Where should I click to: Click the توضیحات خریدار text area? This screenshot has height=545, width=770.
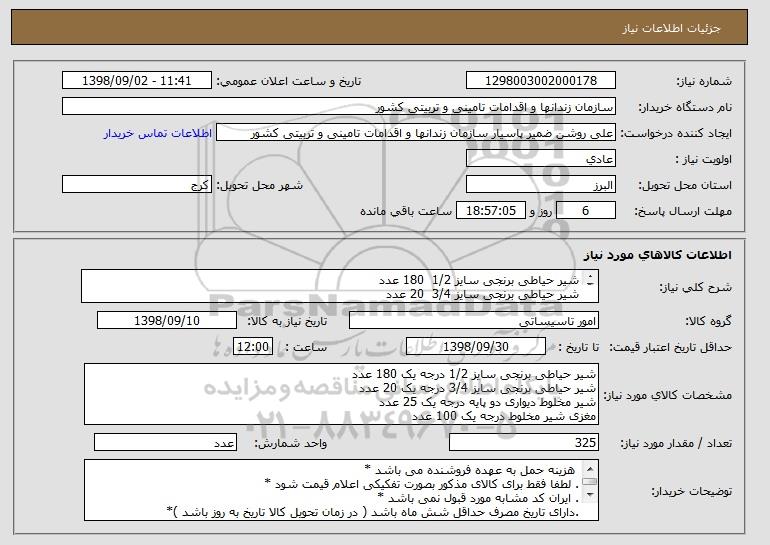click(342, 490)
